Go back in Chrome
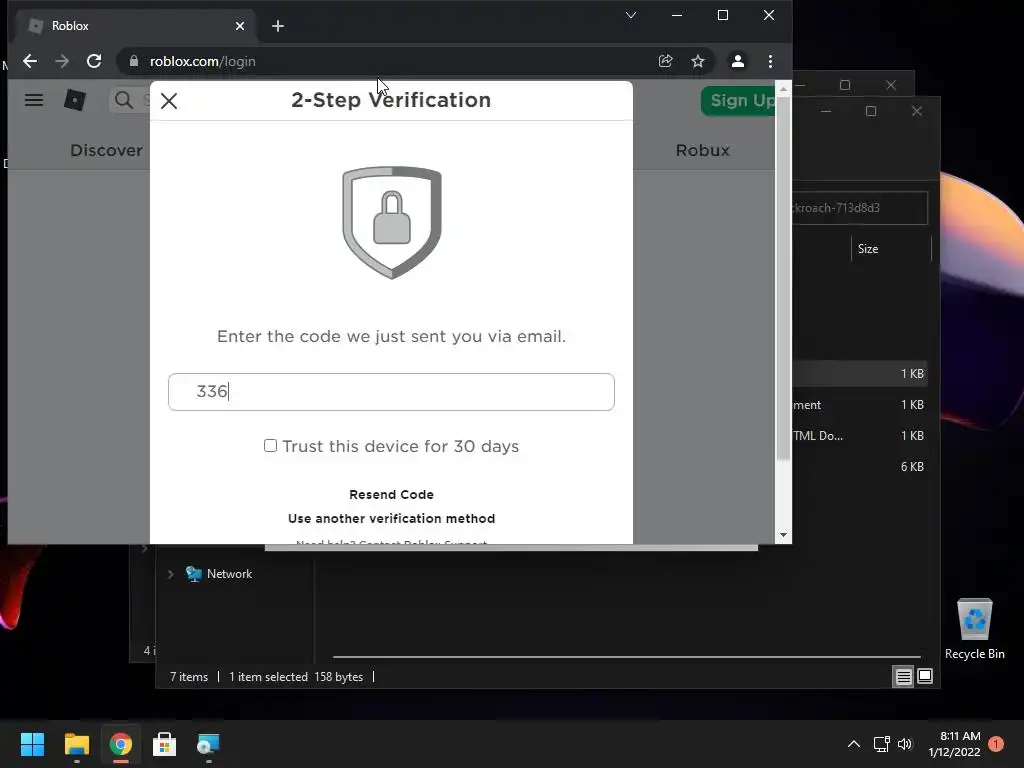This screenshot has width=1024, height=768. pyautogui.click(x=30, y=61)
